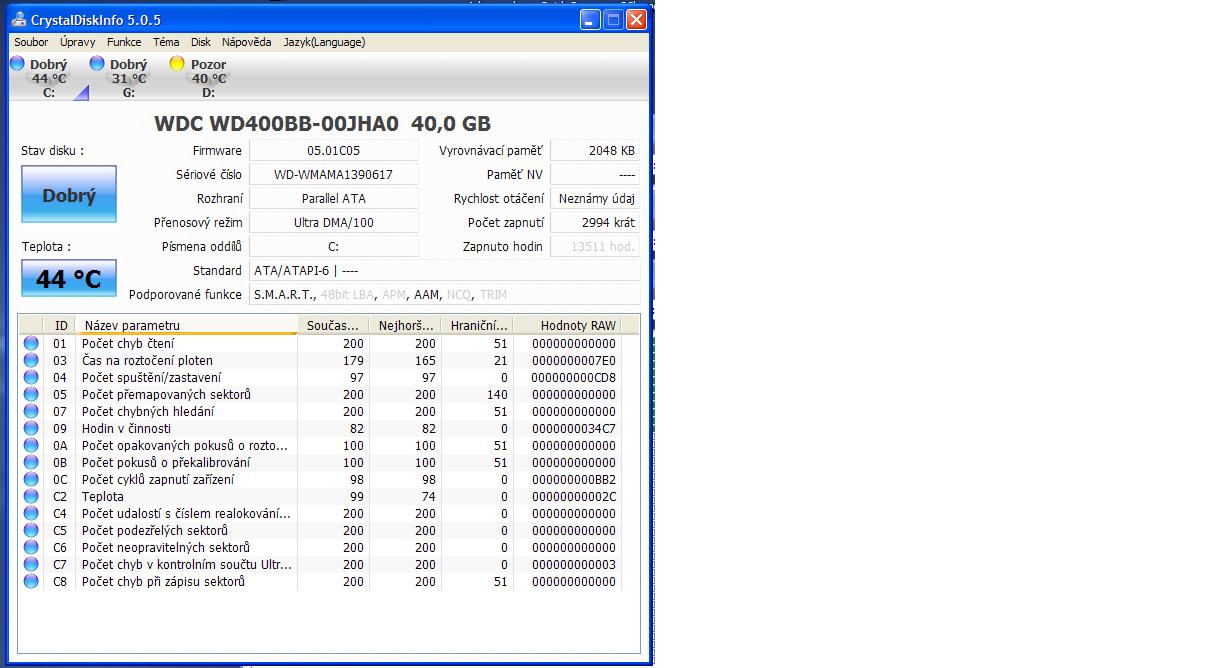This screenshot has width=1215, height=668.
Task: Click status orb of attribute C6 row
Action: click(x=31, y=547)
